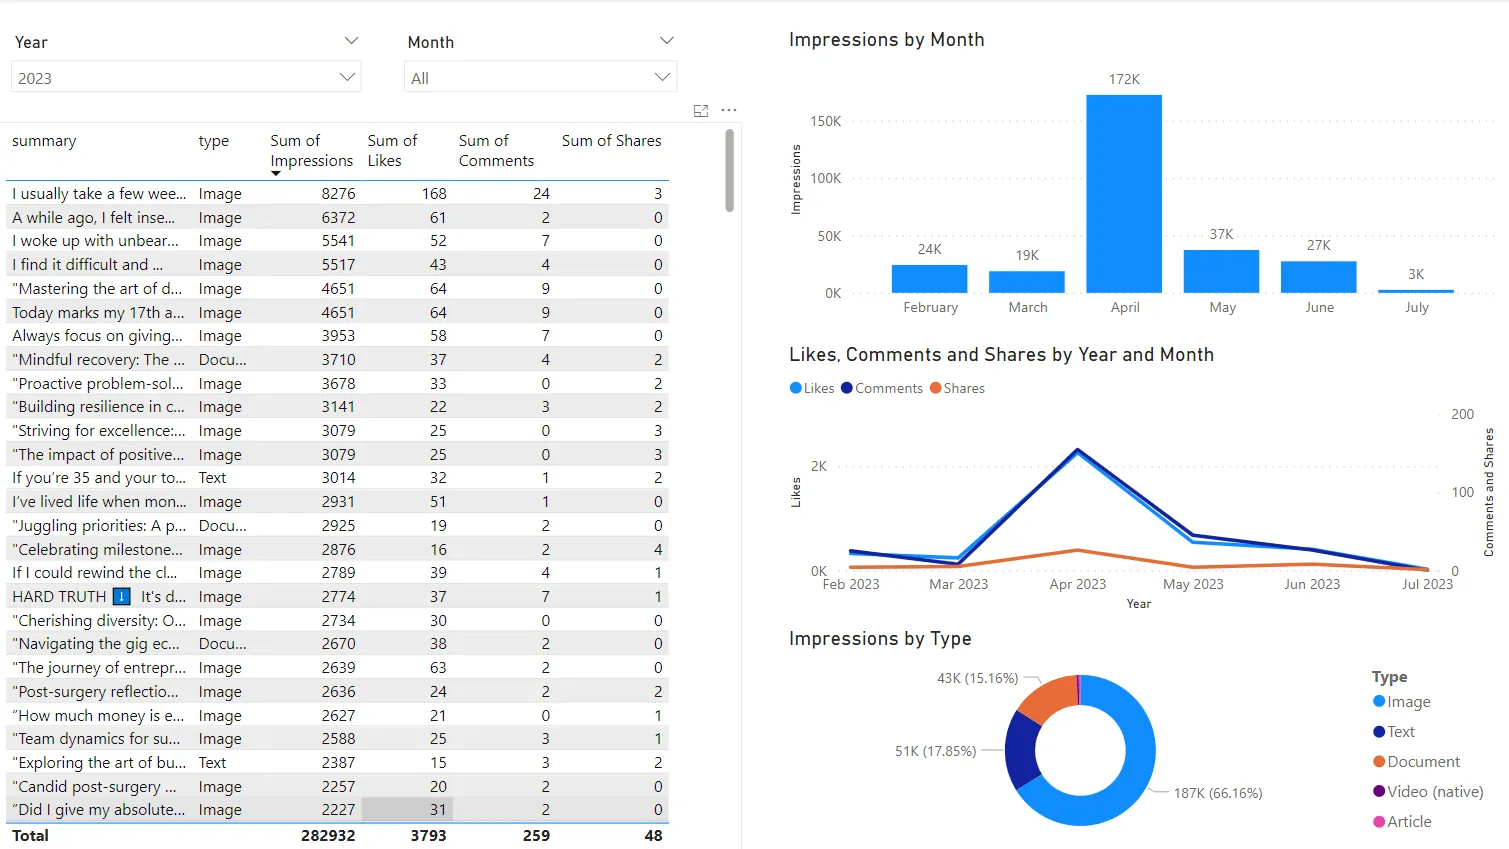Open the All months dropdown
1509x849 pixels.
(x=541, y=77)
